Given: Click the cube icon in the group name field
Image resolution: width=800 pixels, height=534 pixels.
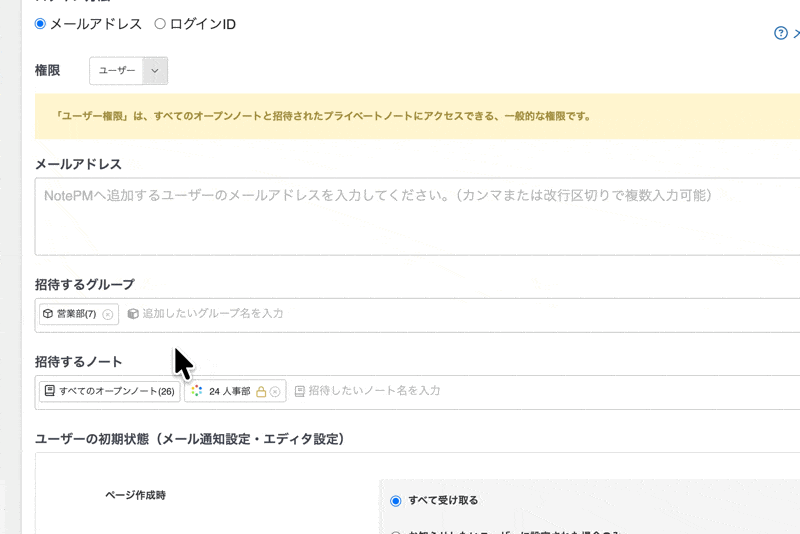Looking at the screenshot, I should [133, 314].
